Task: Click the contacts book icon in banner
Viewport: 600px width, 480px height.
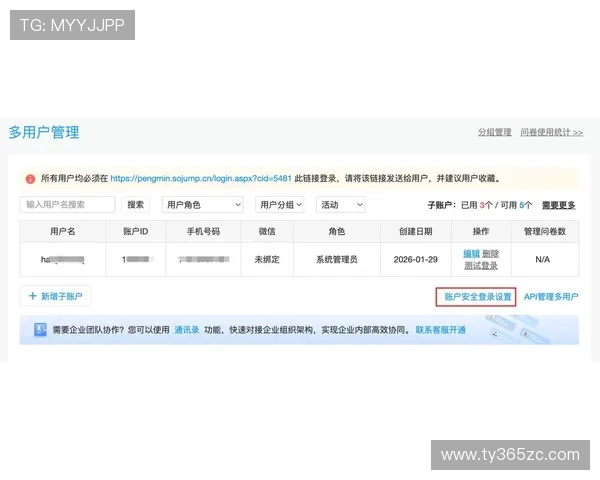Action: 40,330
